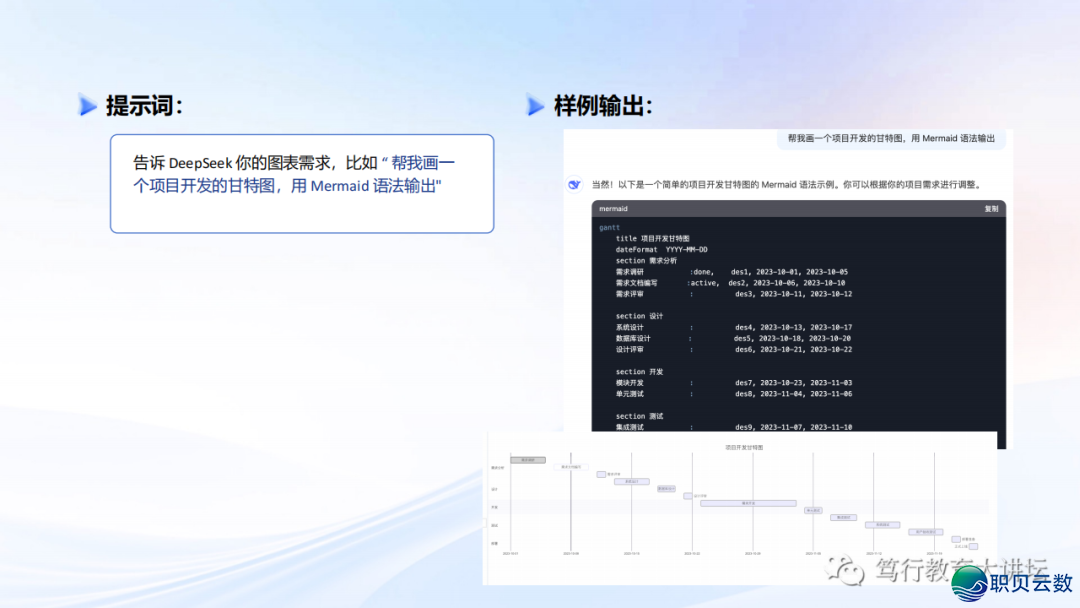Click the 项目开发甘特图 chart title
The image size is (1080, 608).
[743, 448]
